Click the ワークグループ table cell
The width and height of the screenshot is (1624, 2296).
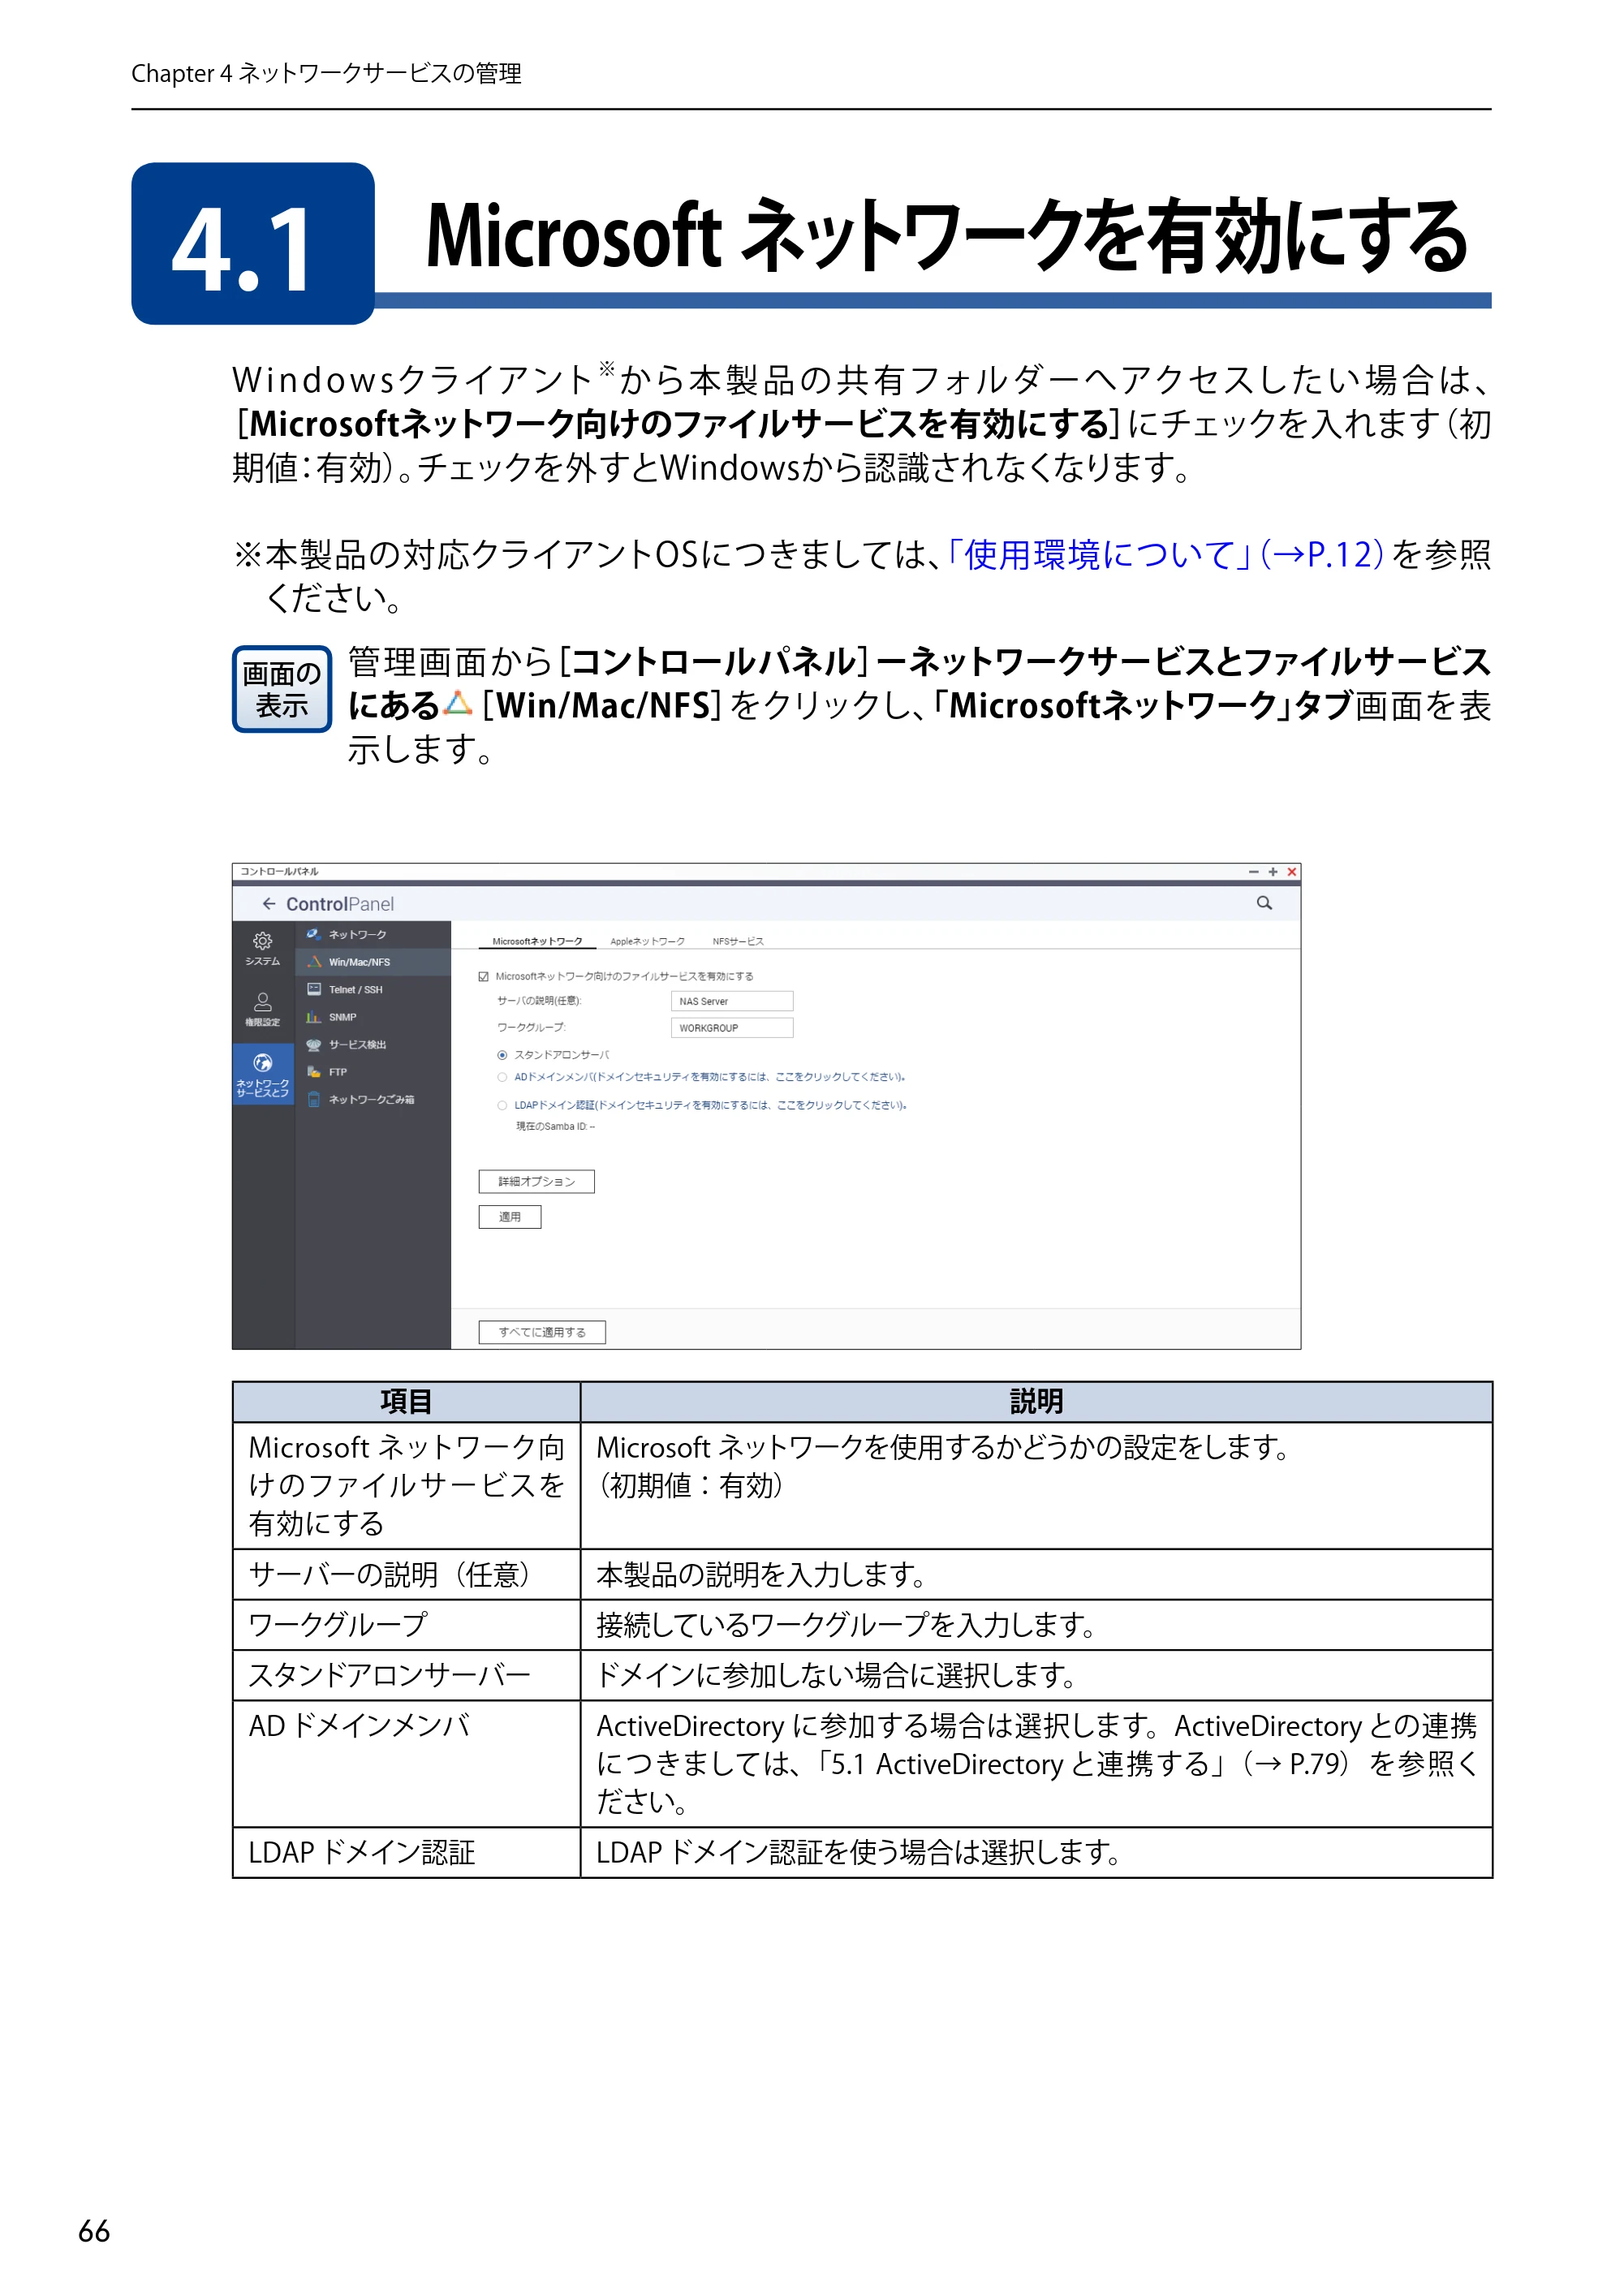point(407,1625)
